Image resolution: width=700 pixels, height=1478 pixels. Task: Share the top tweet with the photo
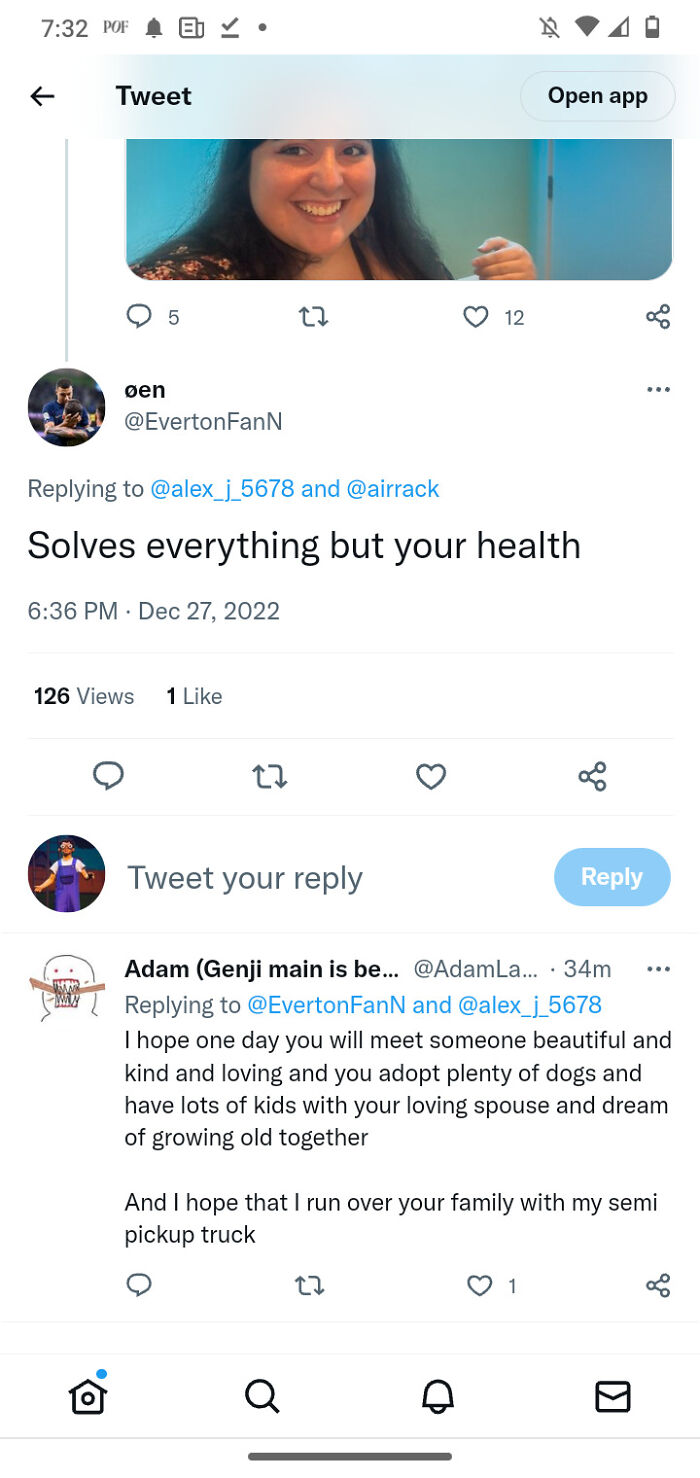(657, 317)
